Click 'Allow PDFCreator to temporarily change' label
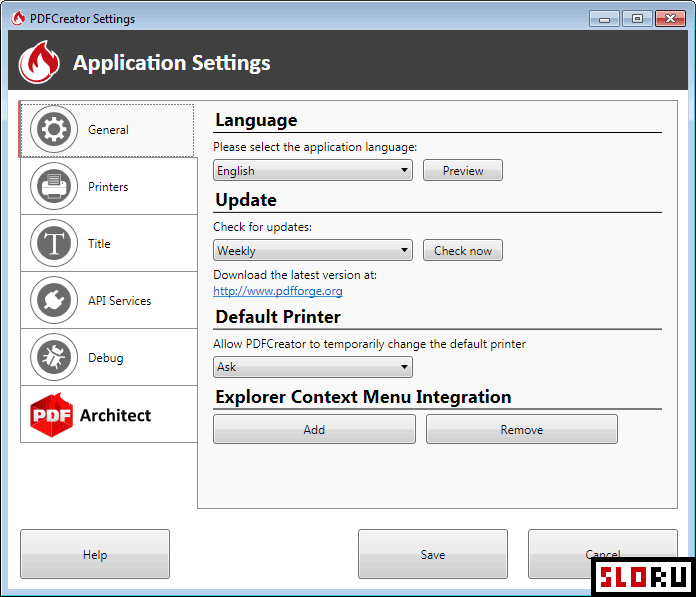This screenshot has height=597, width=696. click(x=369, y=344)
